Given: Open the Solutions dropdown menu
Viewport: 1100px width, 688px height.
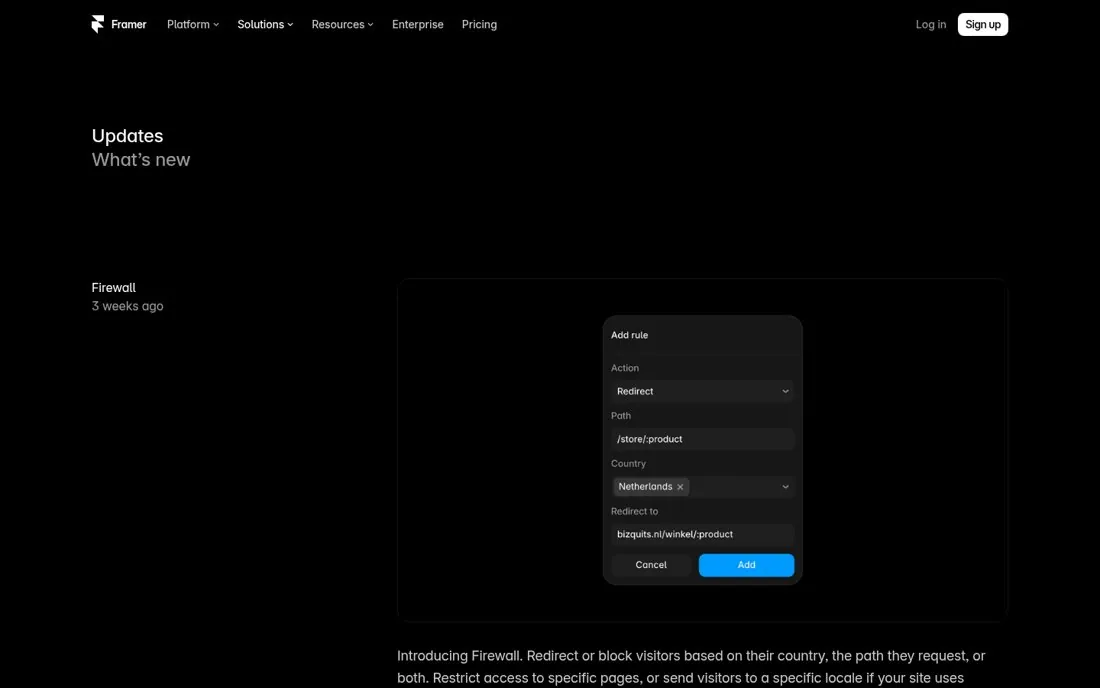Looking at the screenshot, I should pyautogui.click(x=265, y=25).
